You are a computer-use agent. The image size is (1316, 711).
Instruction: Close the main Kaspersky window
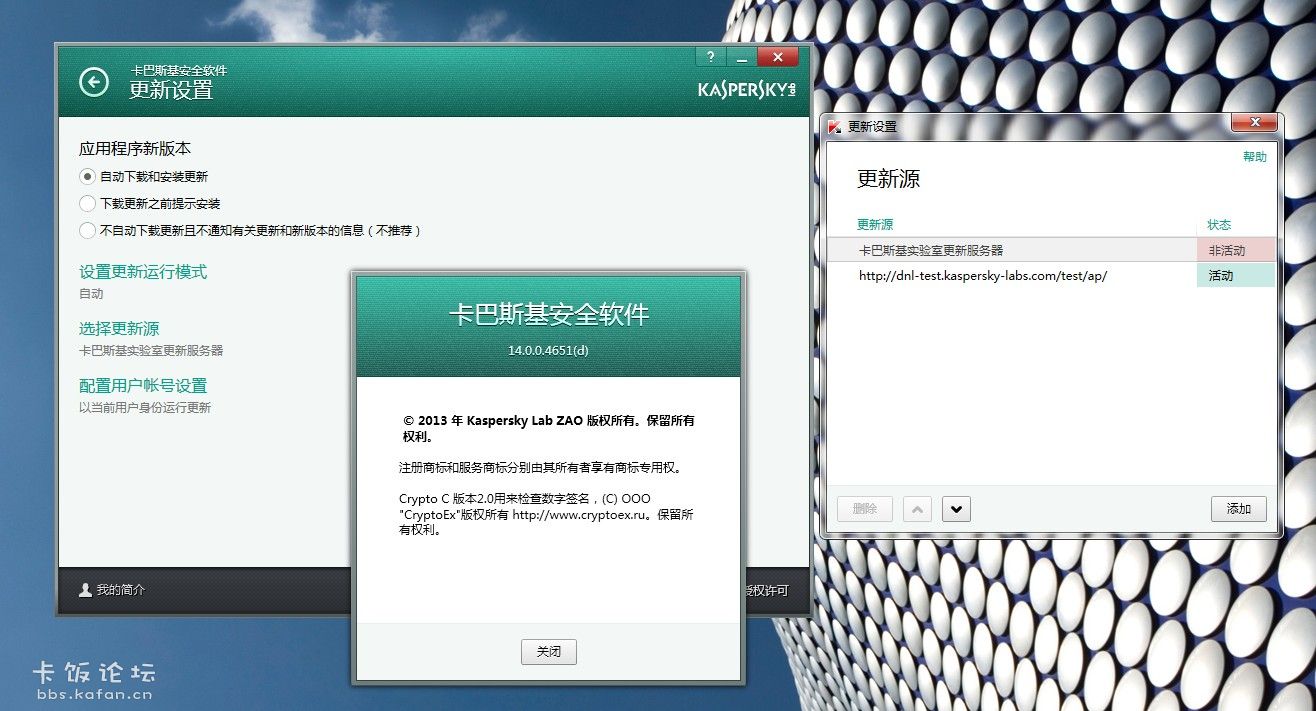point(778,57)
